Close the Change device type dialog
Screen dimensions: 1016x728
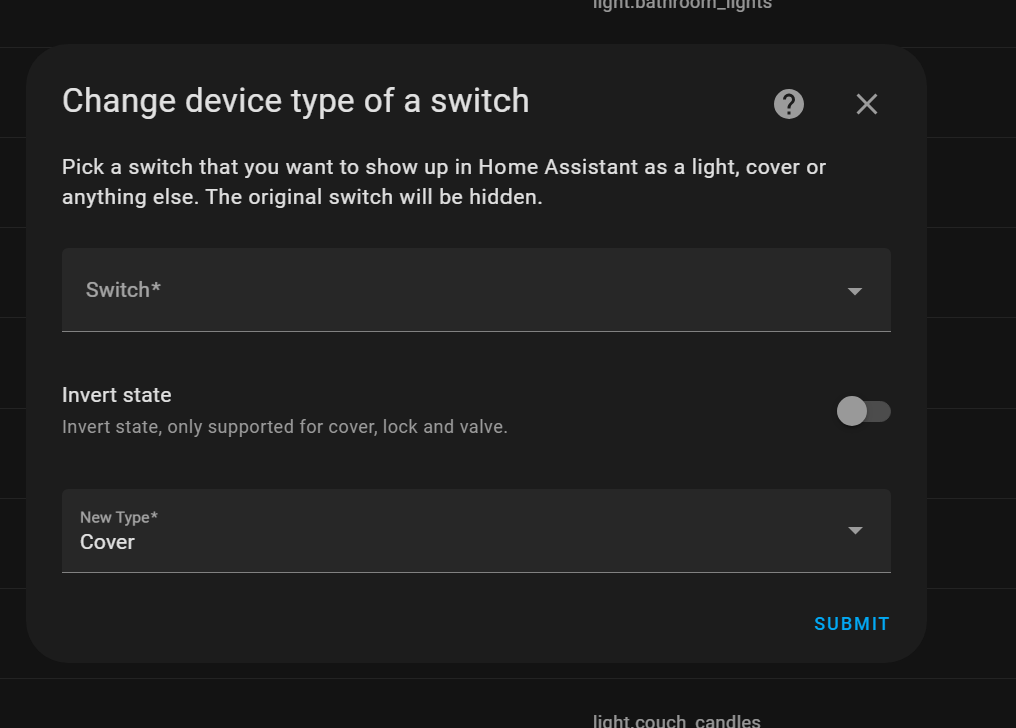coord(866,103)
